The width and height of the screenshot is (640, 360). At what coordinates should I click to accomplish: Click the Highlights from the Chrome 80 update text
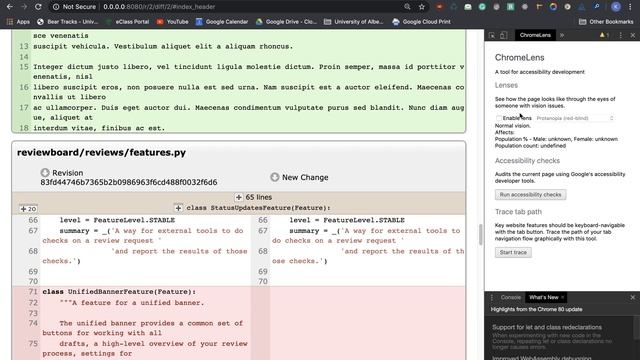(x=536, y=309)
